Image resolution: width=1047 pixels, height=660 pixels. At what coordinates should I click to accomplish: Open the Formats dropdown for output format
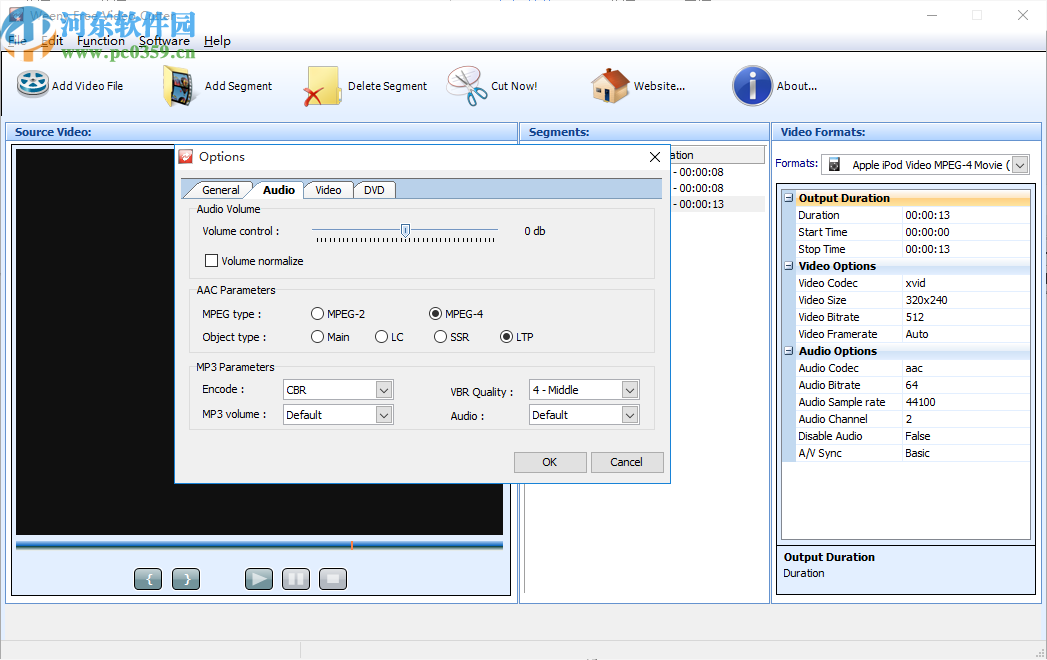click(1019, 164)
